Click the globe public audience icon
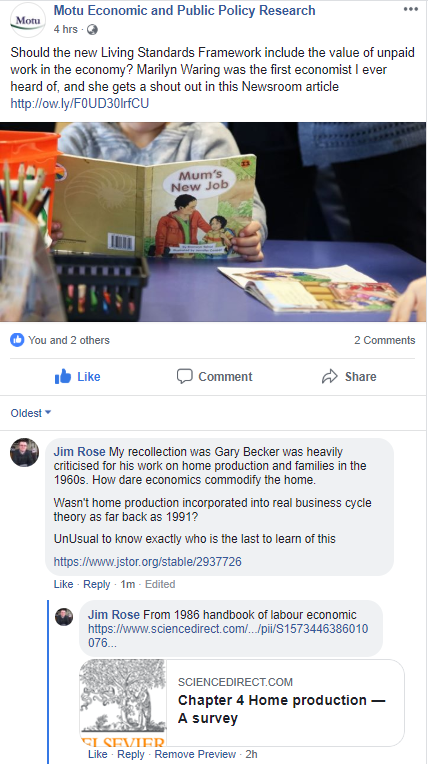The image size is (428, 764). point(92,30)
